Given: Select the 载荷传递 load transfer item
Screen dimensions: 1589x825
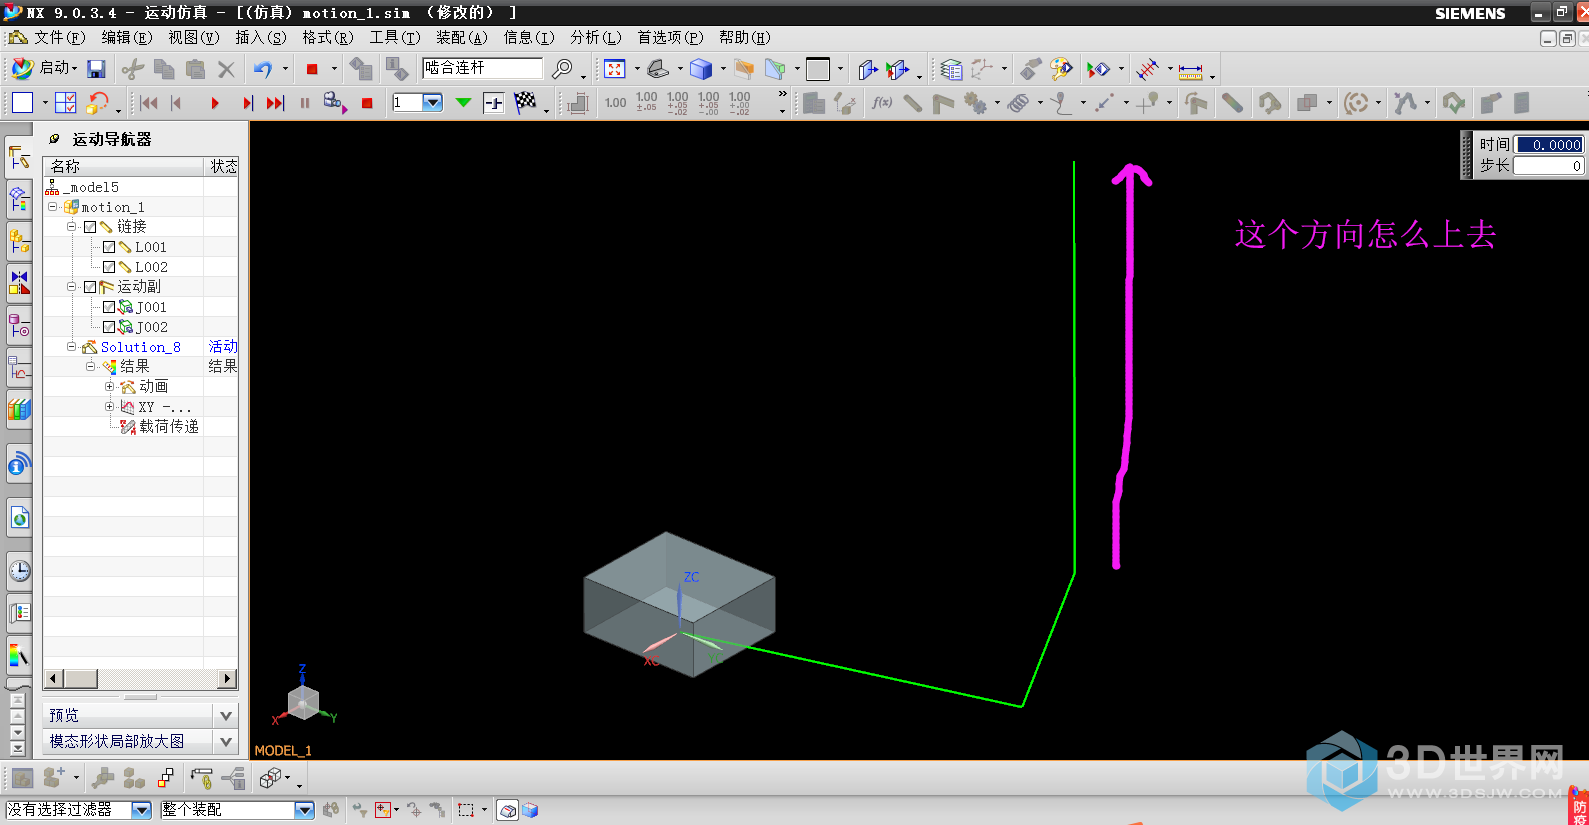Looking at the screenshot, I should click(x=168, y=426).
